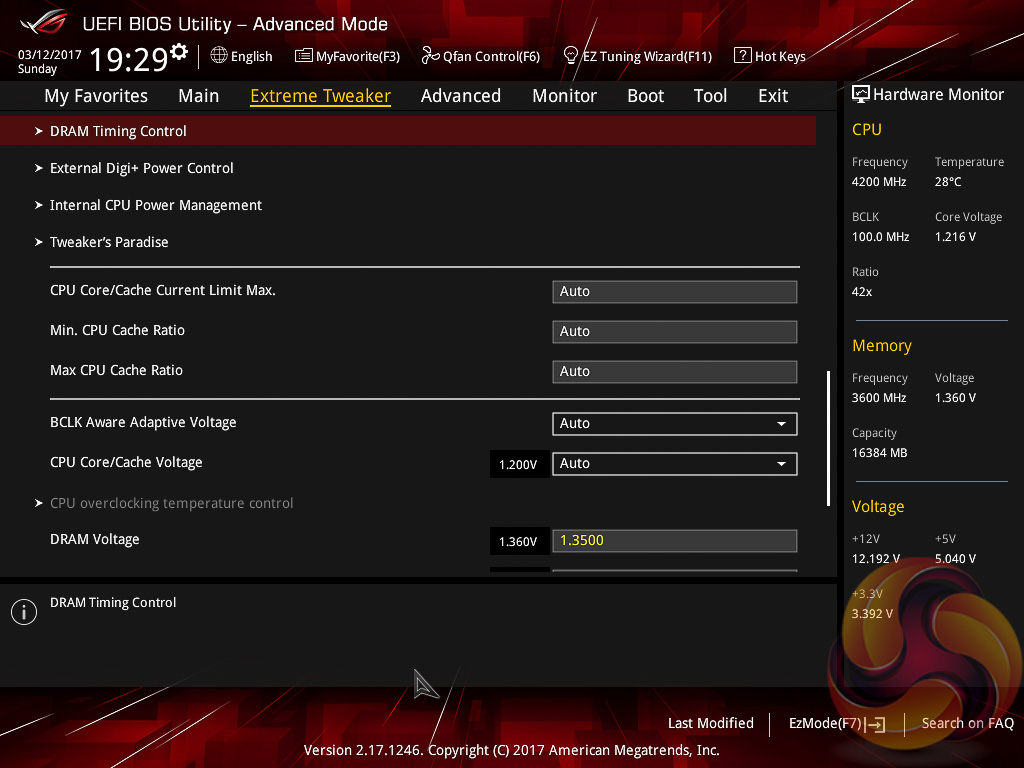Switch to Boot tab
The height and width of the screenshot is (768, 1024).
point(646,96)
